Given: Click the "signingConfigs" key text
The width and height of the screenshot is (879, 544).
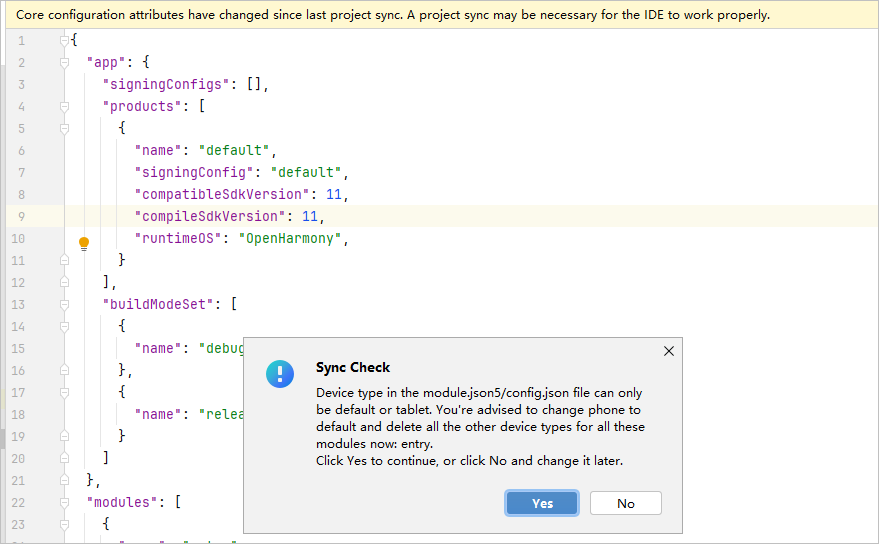Looking at the screenshot, I should pyautogui.click(x=166, y=84).
